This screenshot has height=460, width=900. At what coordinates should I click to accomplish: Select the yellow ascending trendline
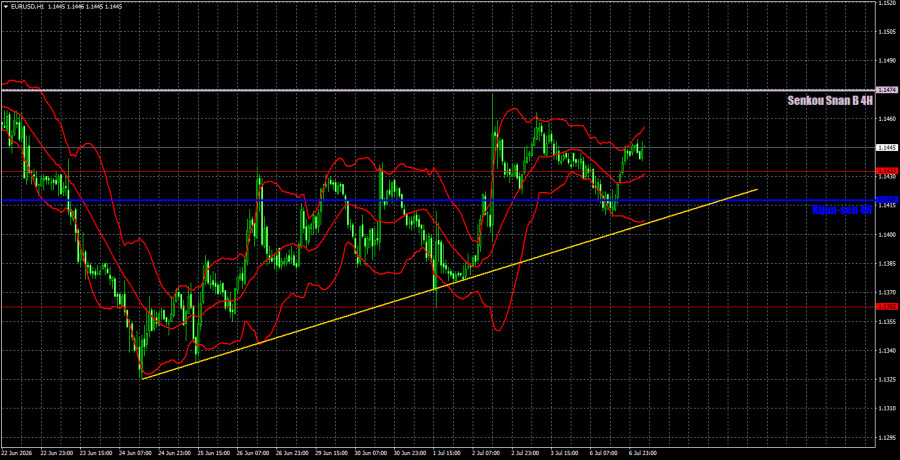pos(449,284)
